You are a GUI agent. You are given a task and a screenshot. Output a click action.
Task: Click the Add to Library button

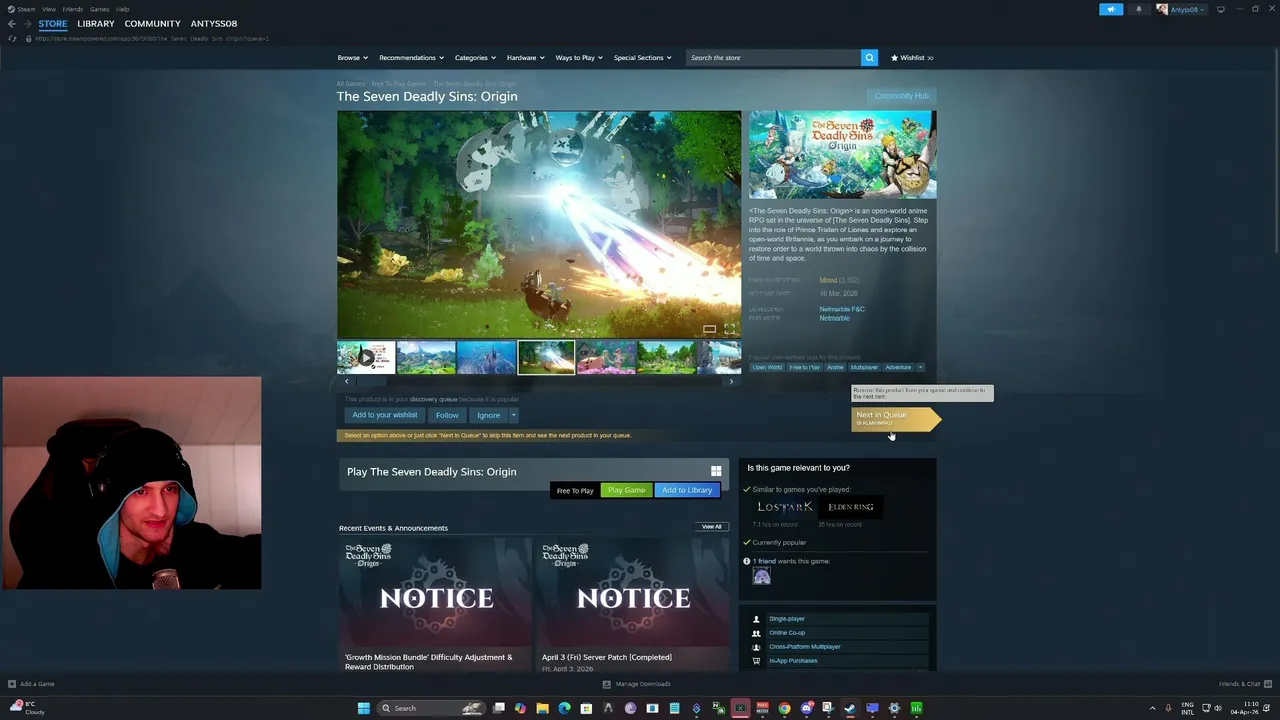tap(686, 490)
